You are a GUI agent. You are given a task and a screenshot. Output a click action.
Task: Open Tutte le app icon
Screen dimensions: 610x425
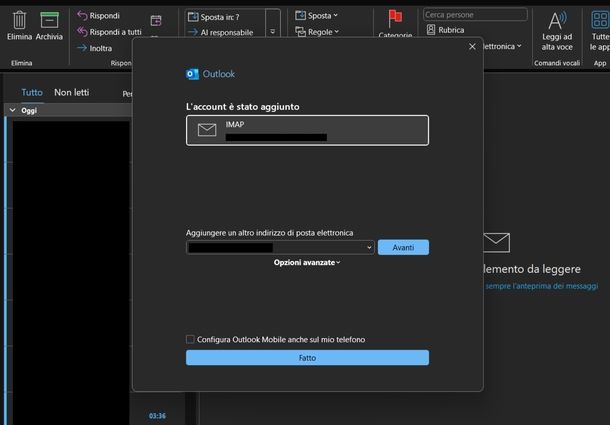(x=600, y=20)
